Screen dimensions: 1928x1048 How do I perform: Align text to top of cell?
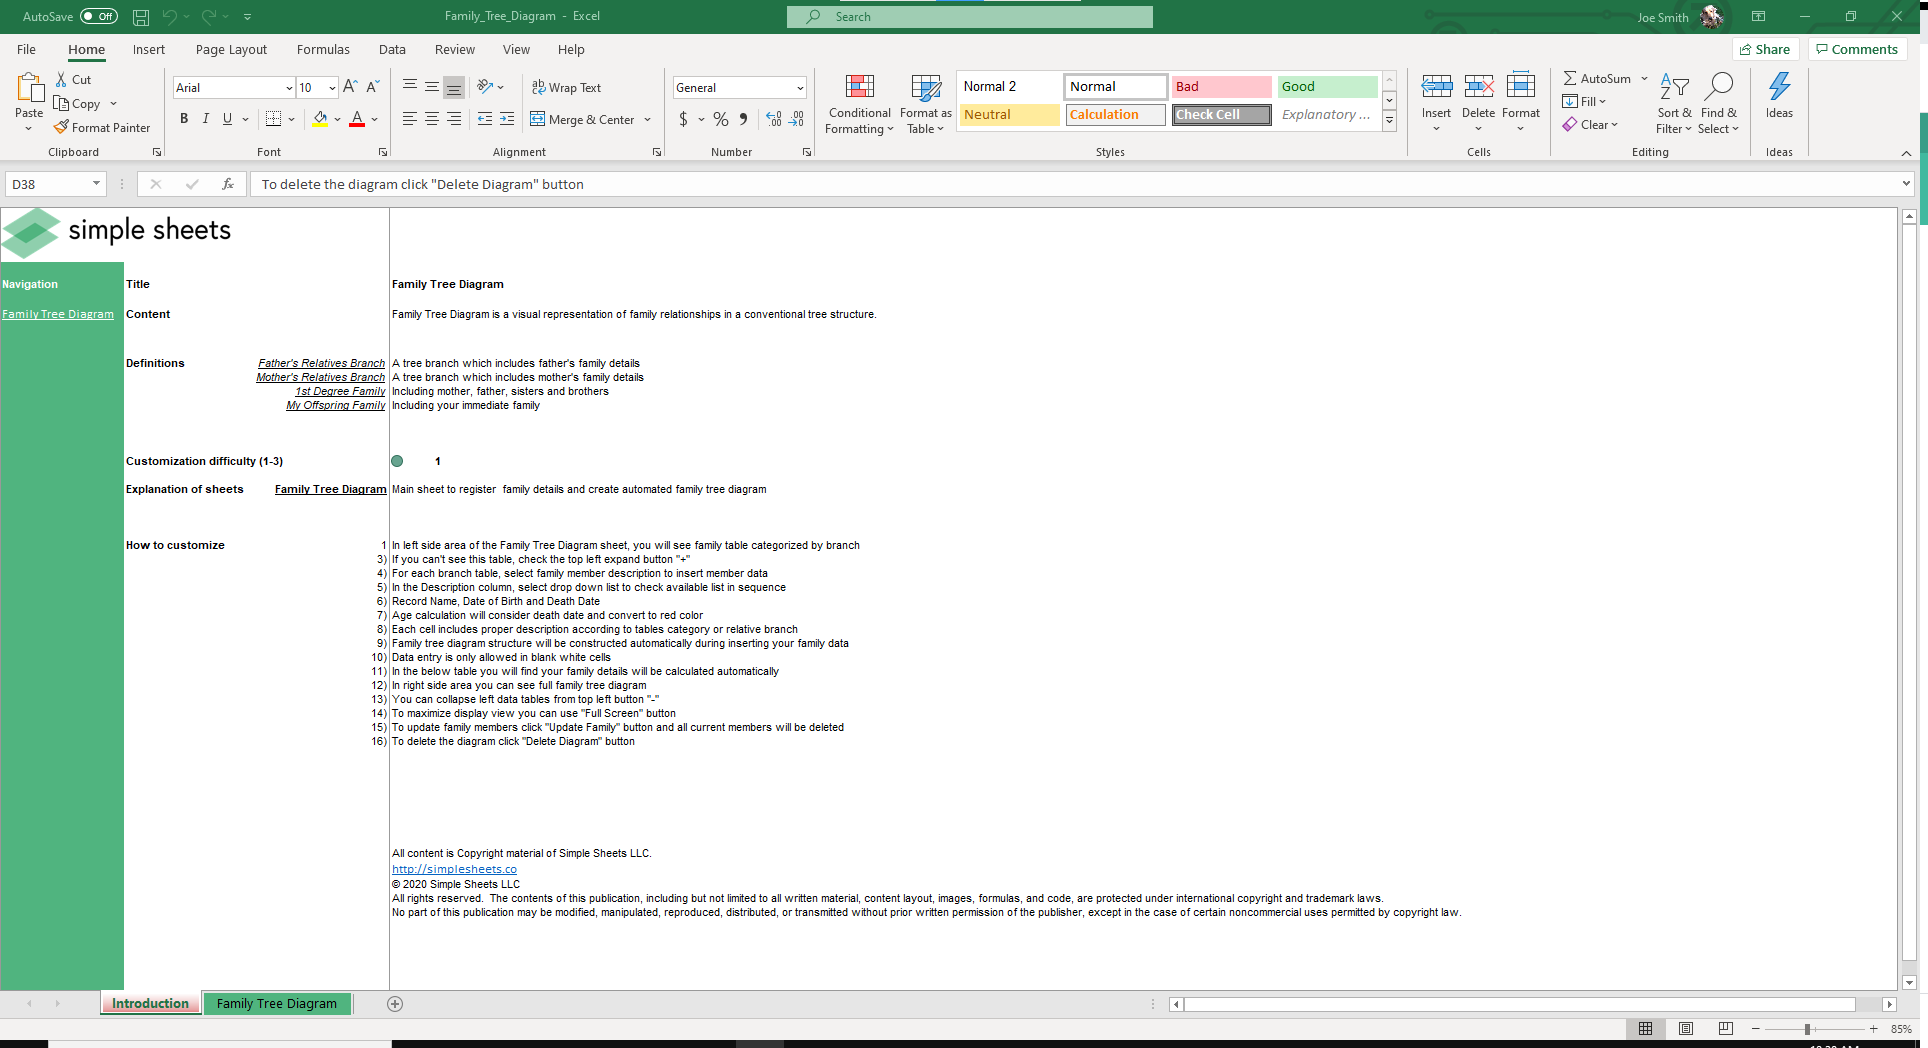click(410, 87)
